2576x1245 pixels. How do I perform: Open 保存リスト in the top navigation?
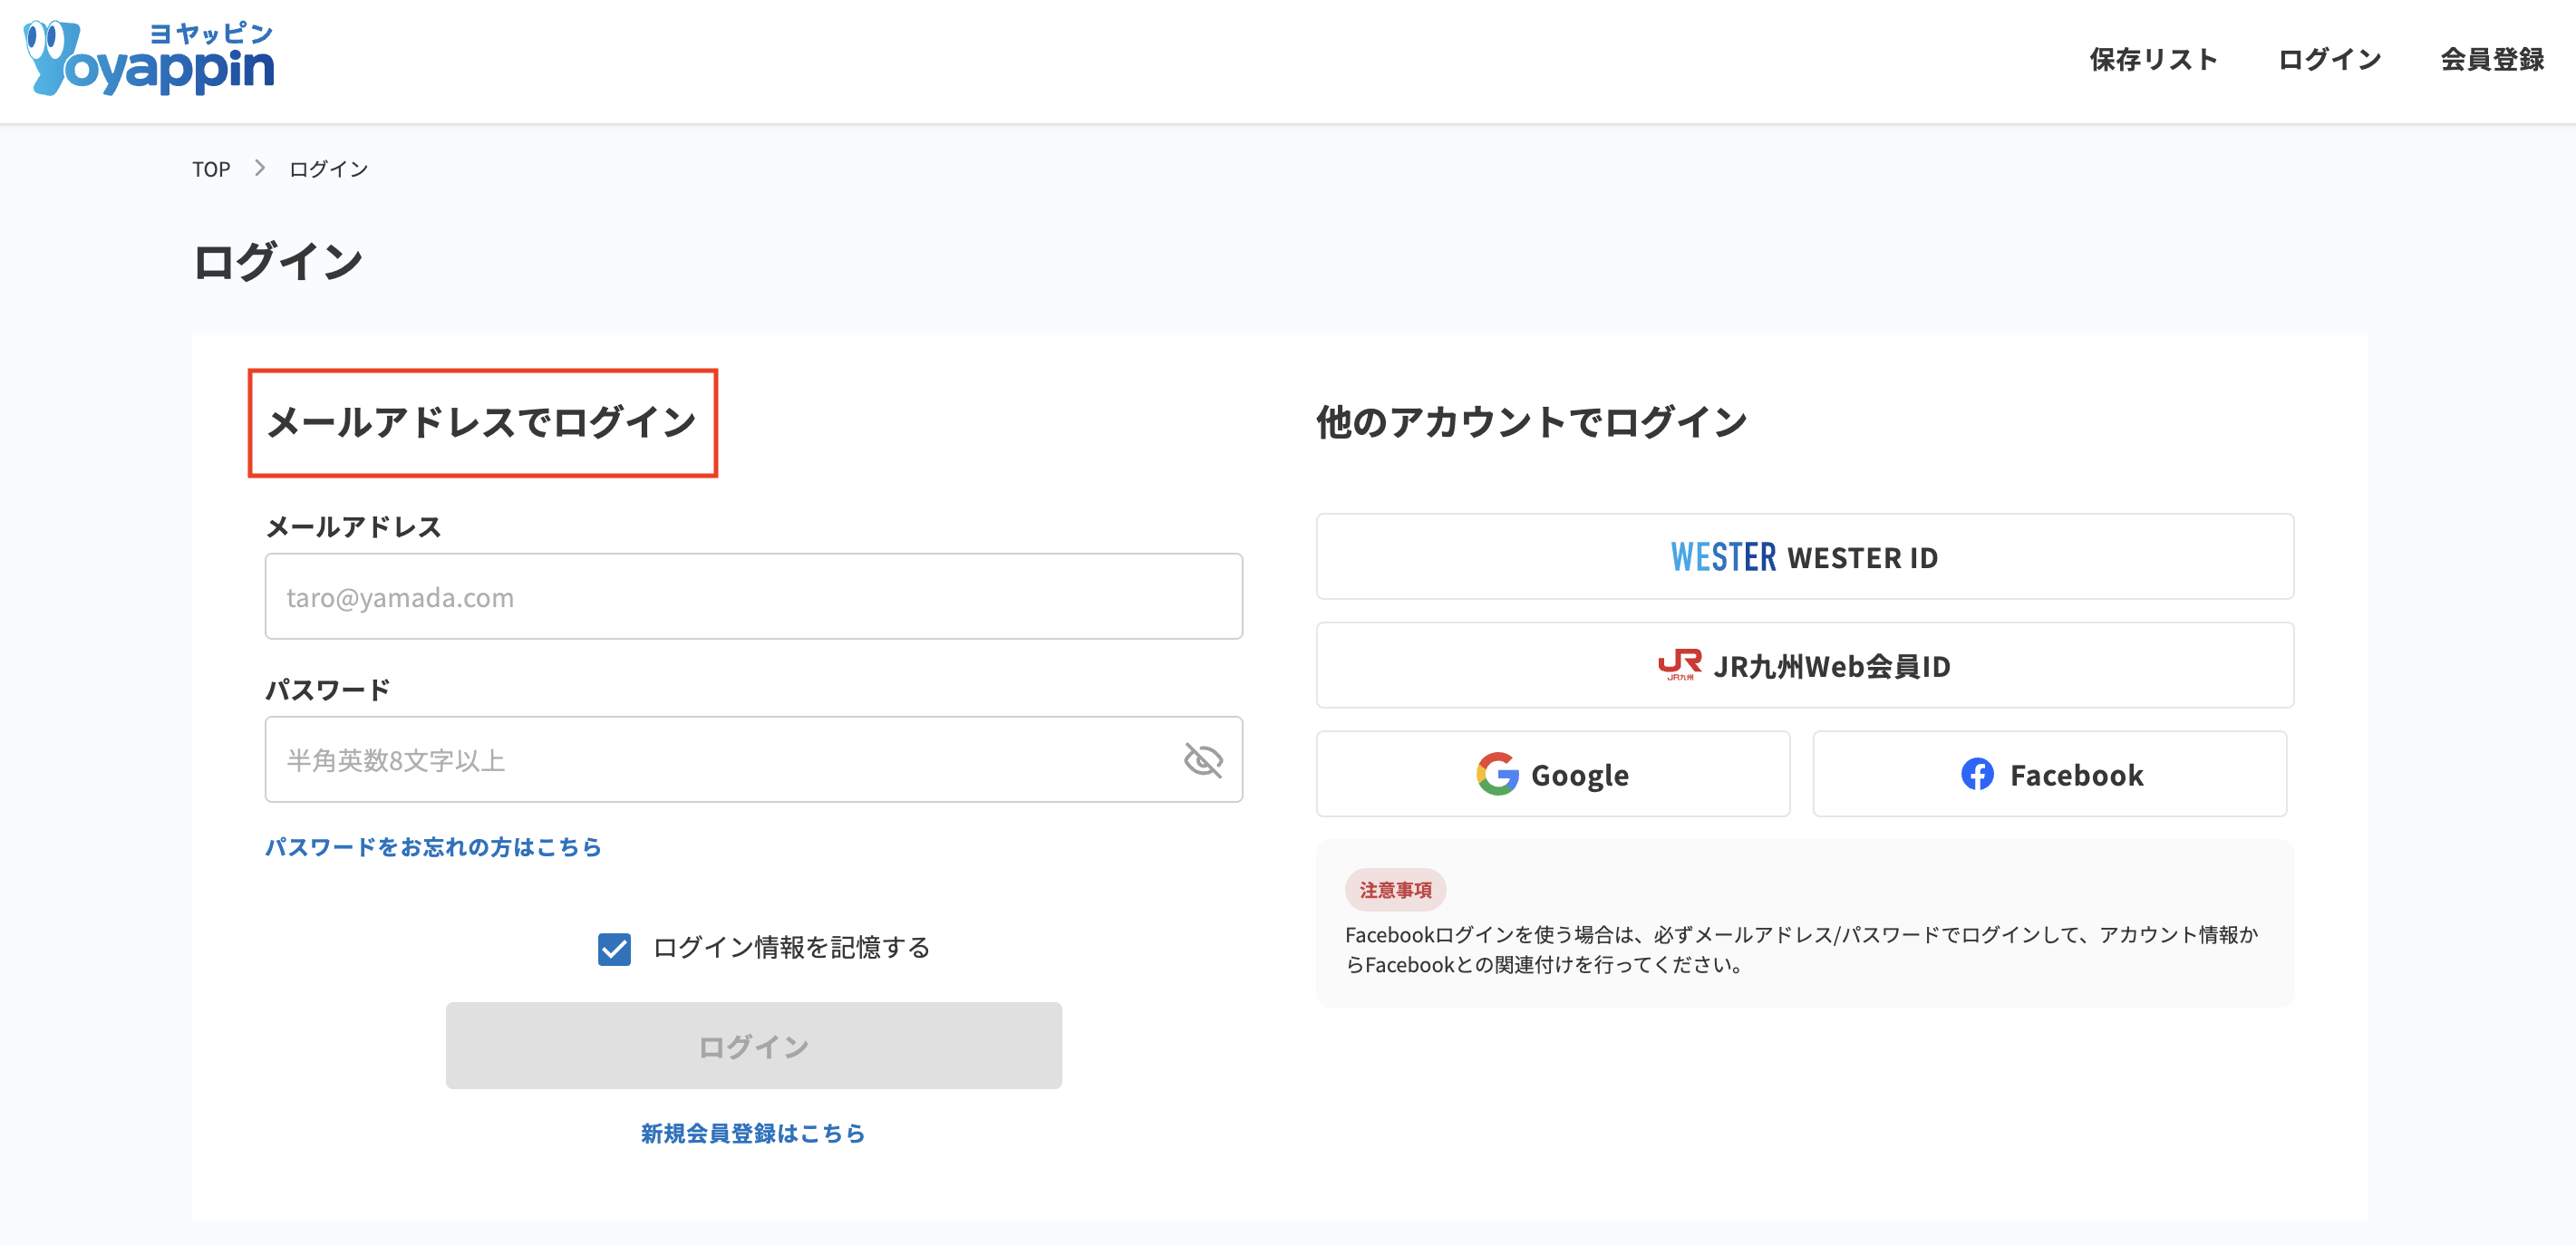(2153, 60)
